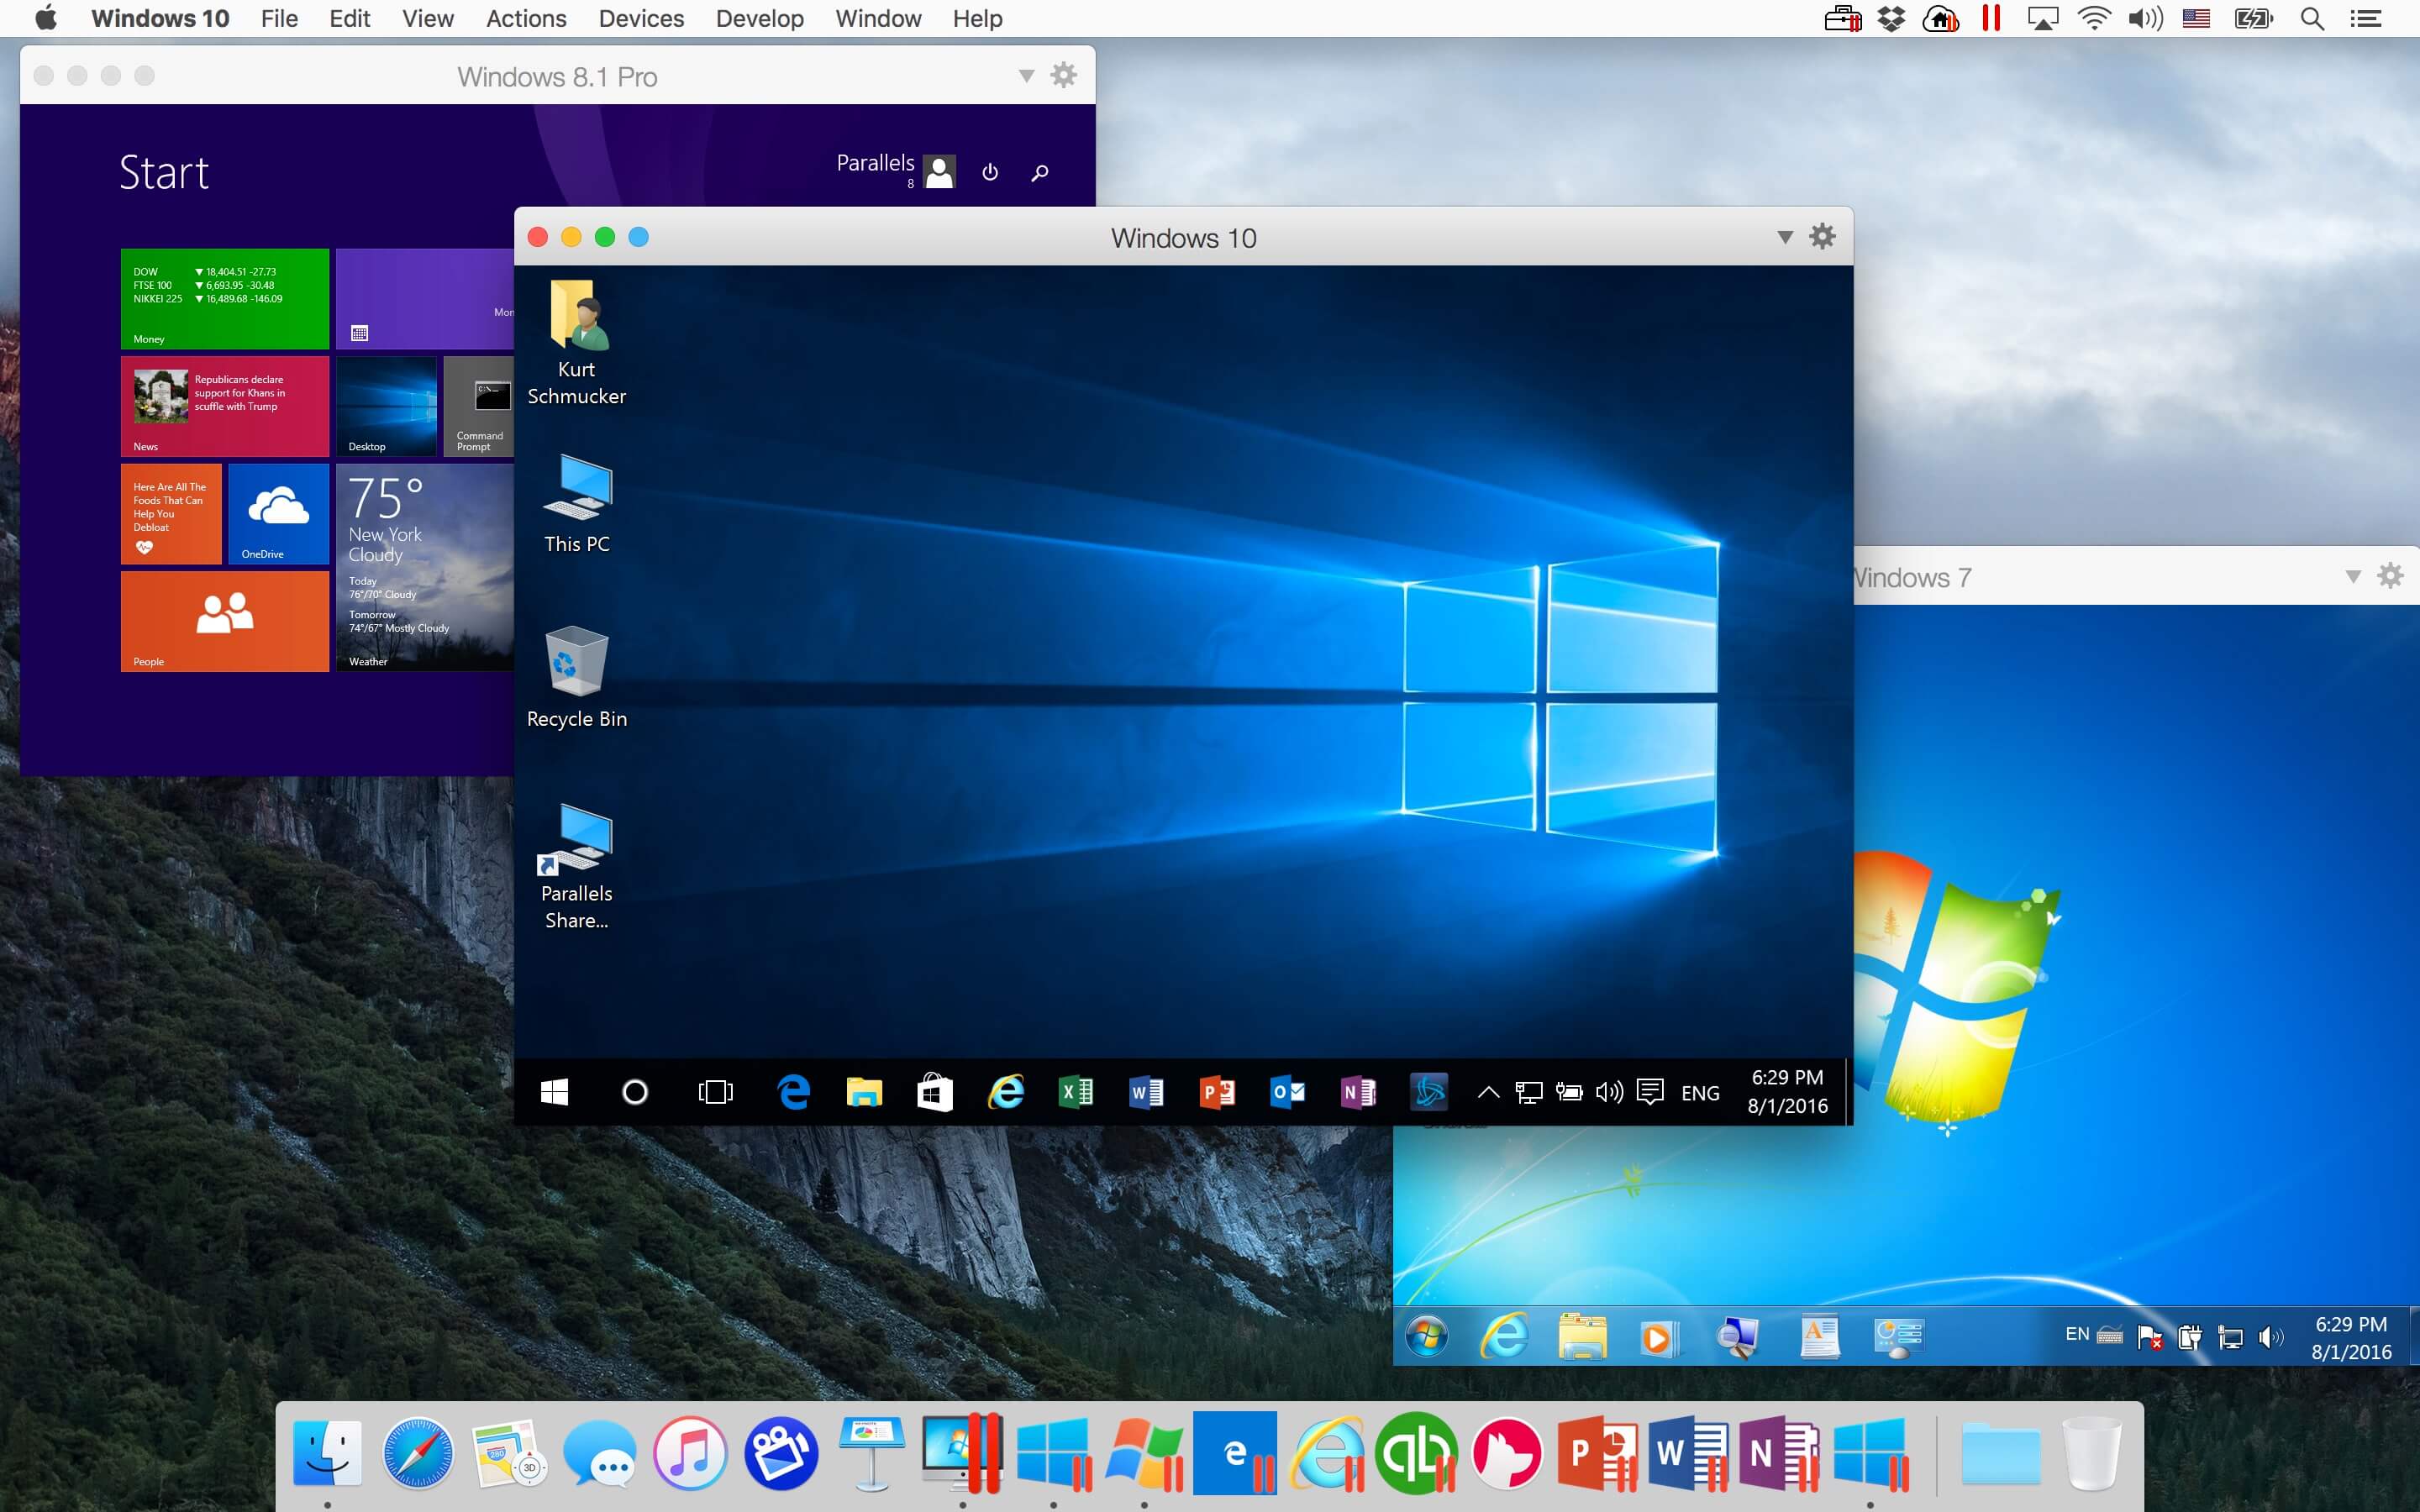Toggle Windows 10 taskbar notification area
2420x1512 pixels.
[x=1488, y=1092]
